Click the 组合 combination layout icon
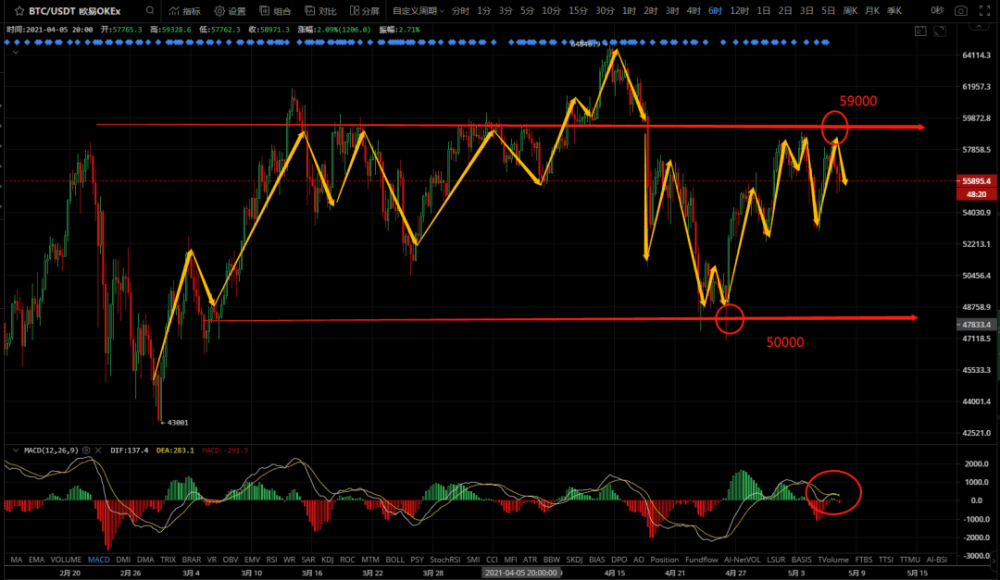 [276, 11]
